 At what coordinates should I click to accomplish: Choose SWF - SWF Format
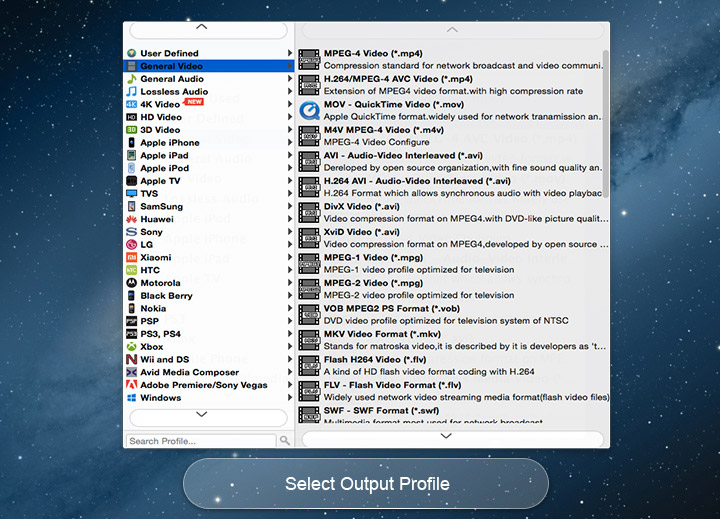453,414
